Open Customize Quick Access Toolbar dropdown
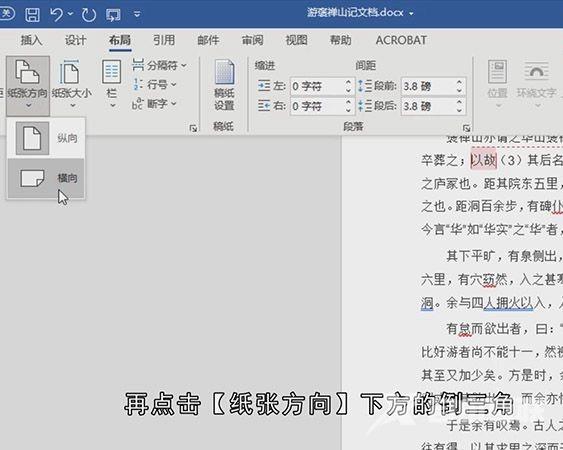The height and width of the screenshot is (450, 563). (137, 14)
